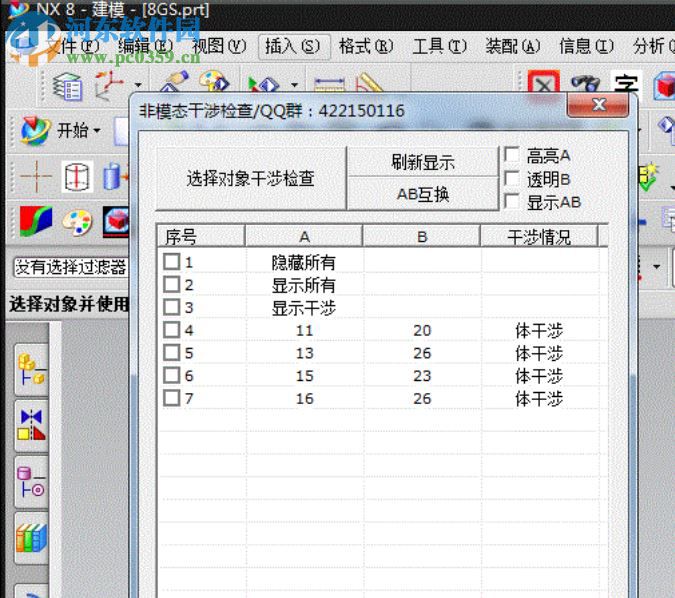Click the 选择对象干涉检查 button
The width and height of the screenshot is (675, 598).
[251, 178]
